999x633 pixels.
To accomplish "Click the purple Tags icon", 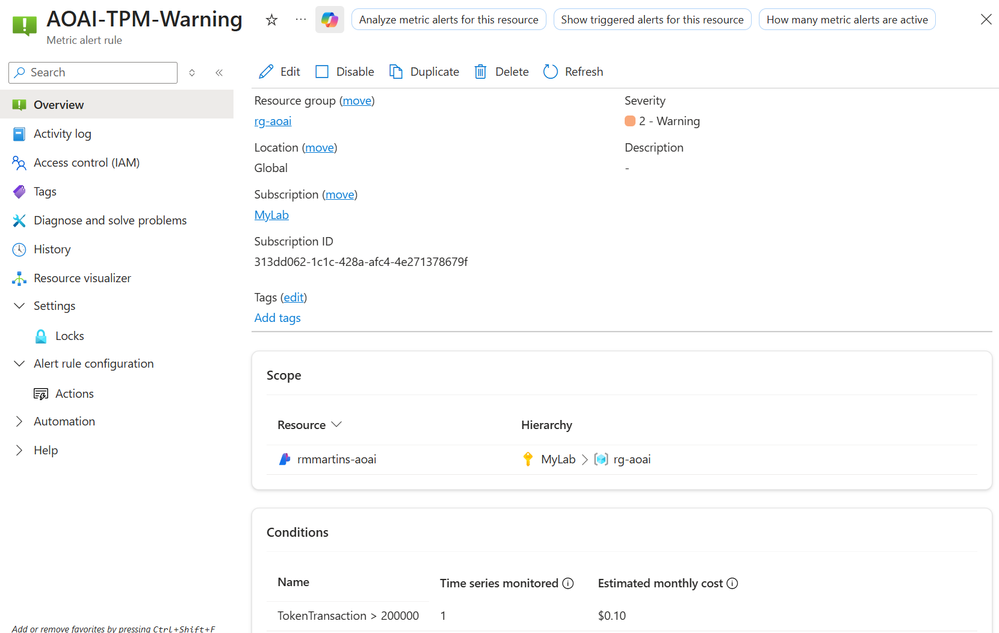I will click(x=19, y=192).
